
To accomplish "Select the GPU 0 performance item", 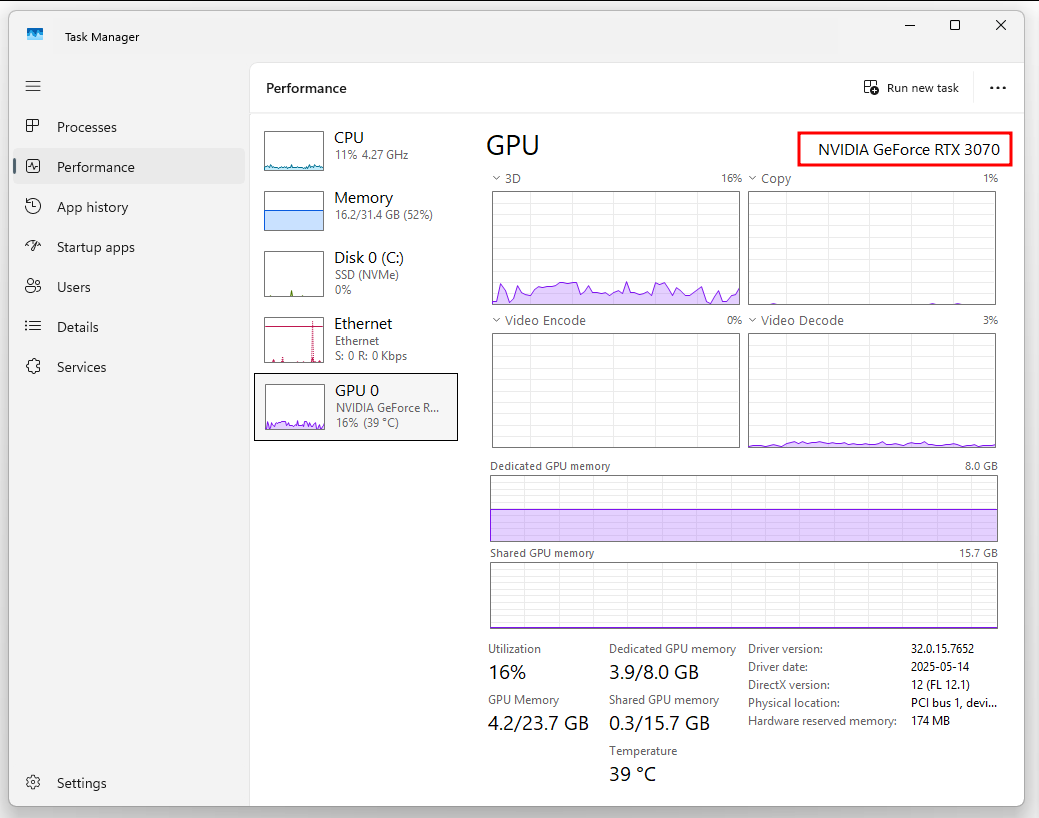I will pos(356,407).
